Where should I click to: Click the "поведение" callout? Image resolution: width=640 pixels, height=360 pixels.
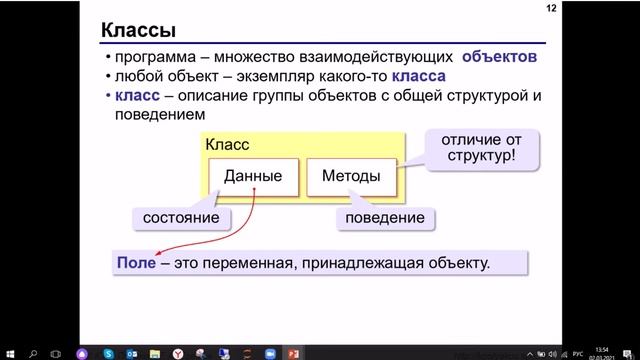point(385,218)
